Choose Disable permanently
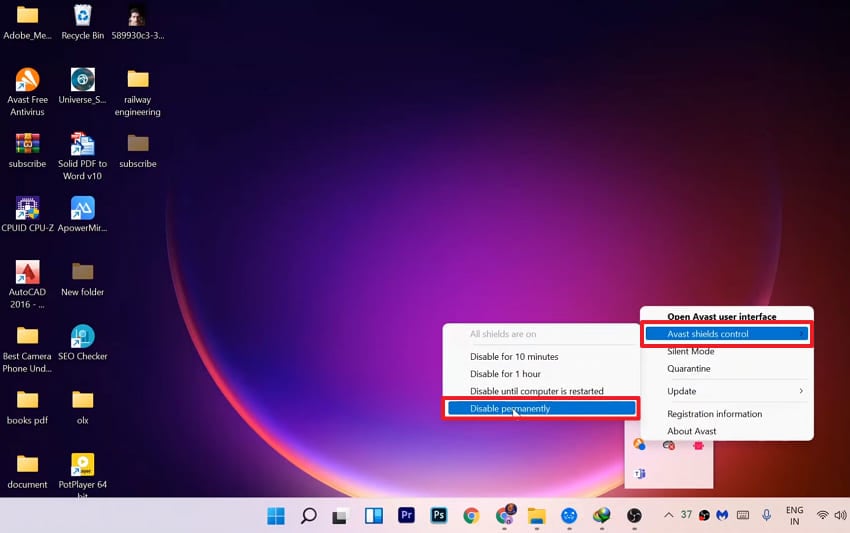Screen dimensions: 850x533 [542, 408]
